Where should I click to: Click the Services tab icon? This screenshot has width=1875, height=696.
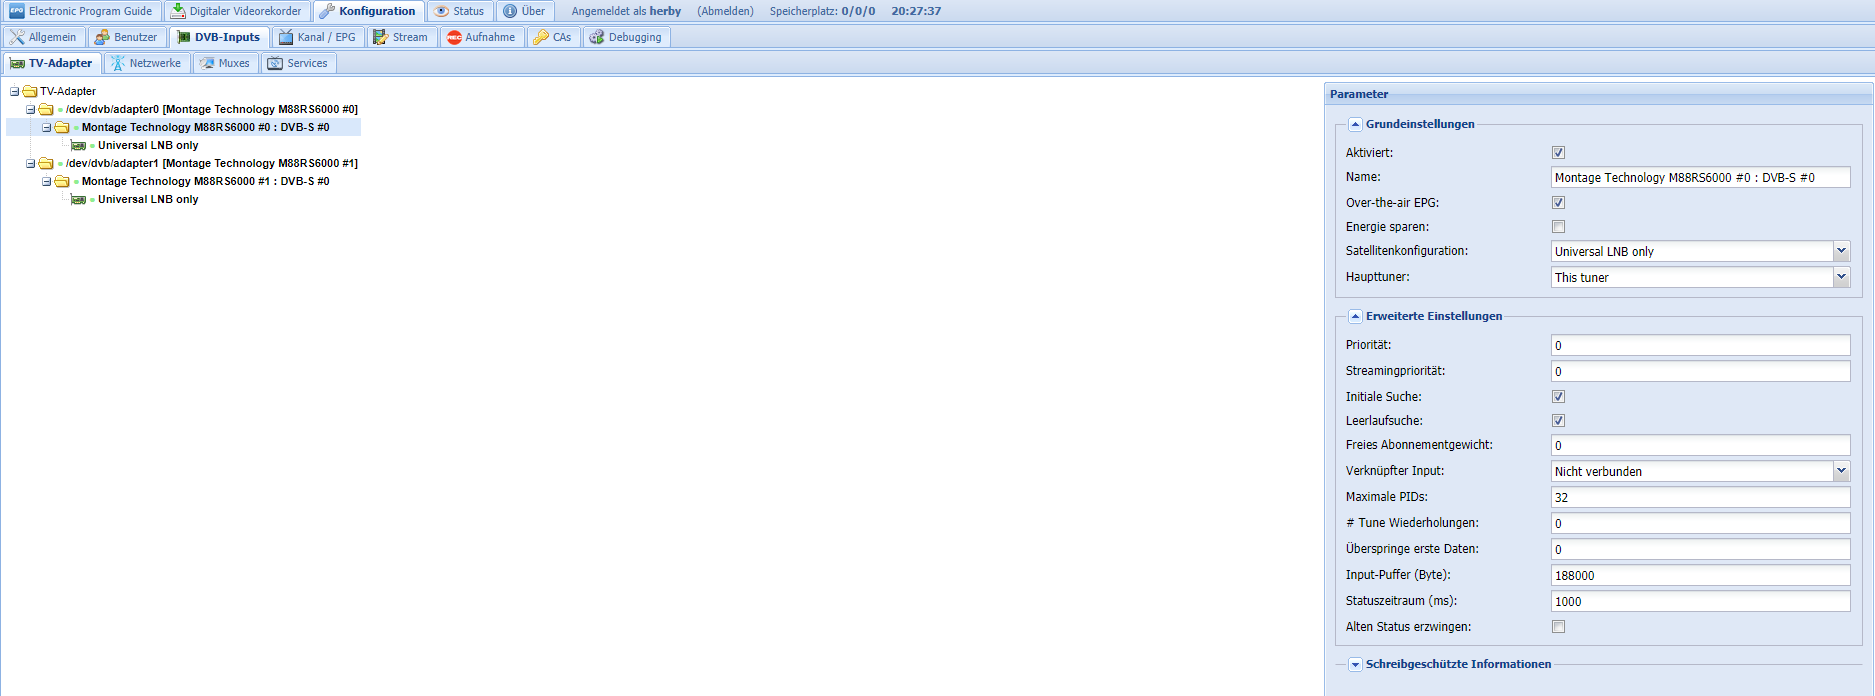(x=275, y=63)
